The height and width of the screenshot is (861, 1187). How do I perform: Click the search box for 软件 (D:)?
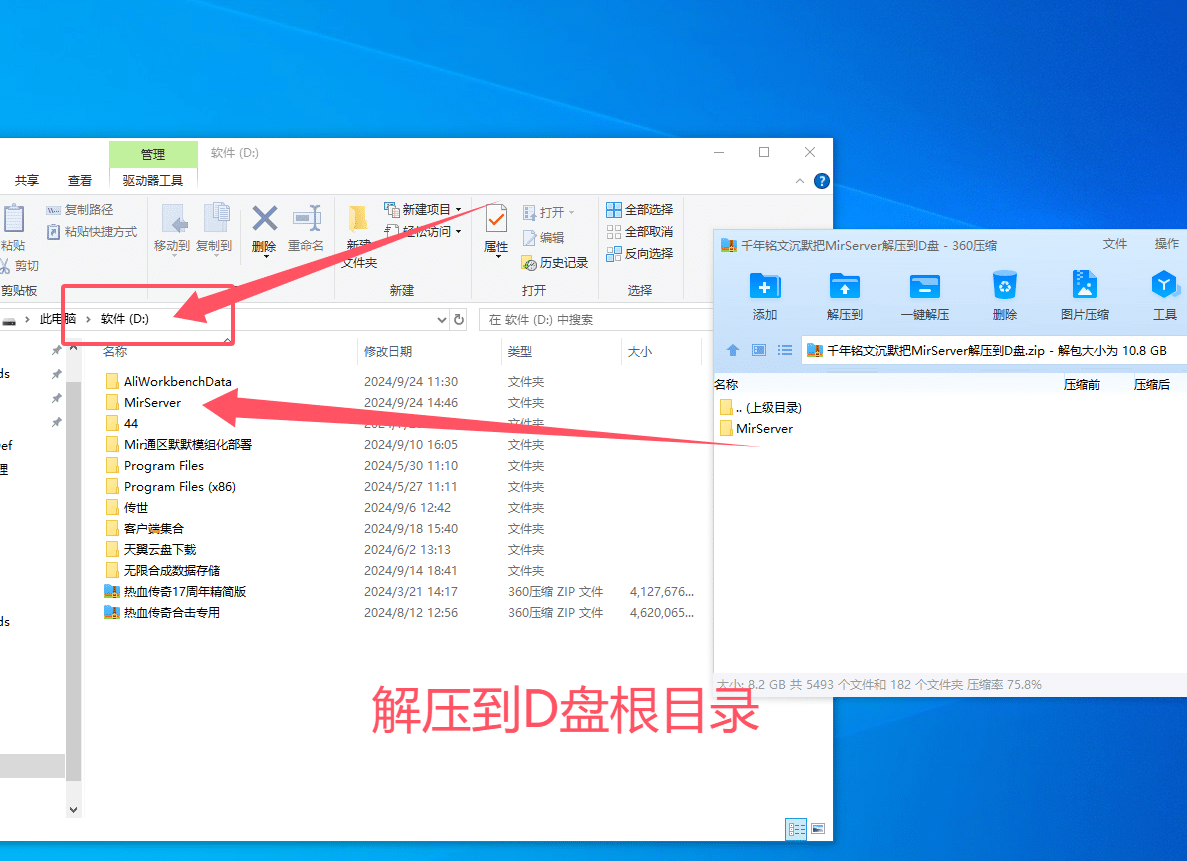590,320
